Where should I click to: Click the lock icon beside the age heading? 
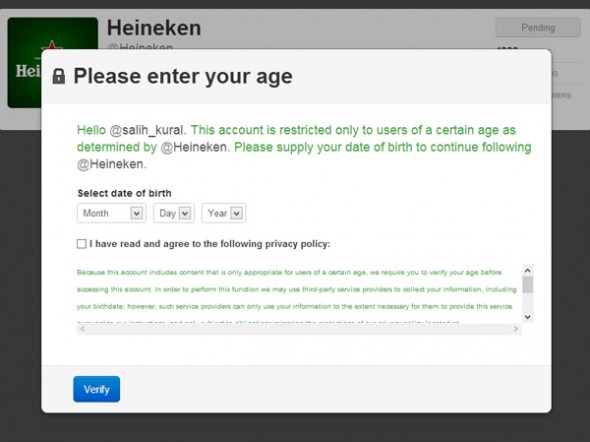pyautogui.click(x=58, y=76)
